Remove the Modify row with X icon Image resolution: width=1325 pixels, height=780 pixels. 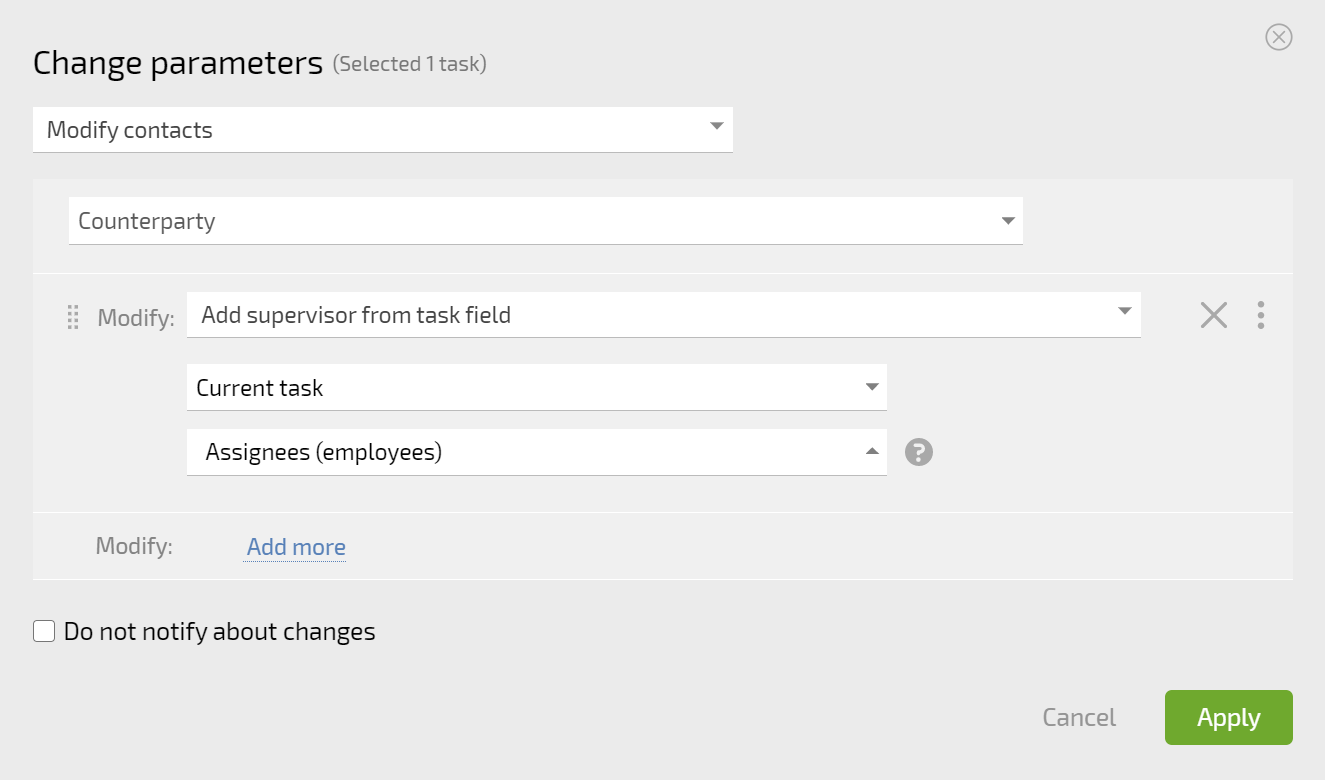click(x=1214, y=315)
